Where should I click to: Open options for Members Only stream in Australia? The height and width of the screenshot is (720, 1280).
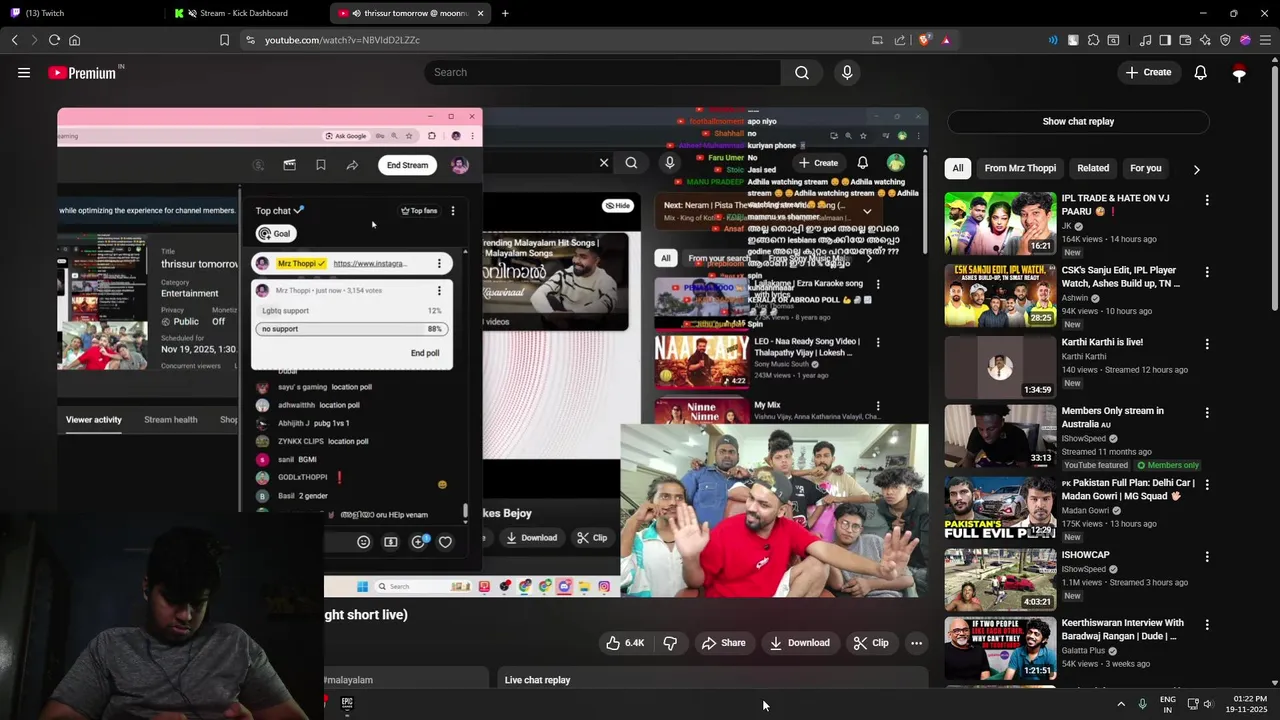click(x=1207, y=412)
